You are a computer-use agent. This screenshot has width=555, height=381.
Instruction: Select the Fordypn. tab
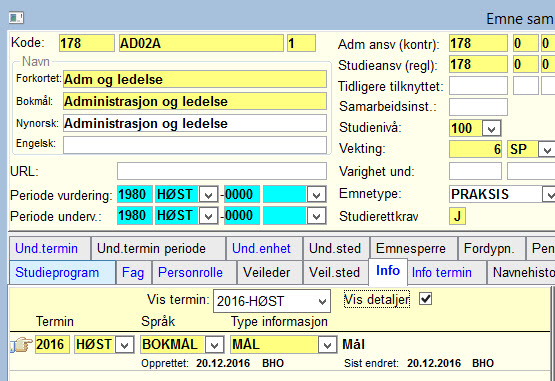point(491,248)
